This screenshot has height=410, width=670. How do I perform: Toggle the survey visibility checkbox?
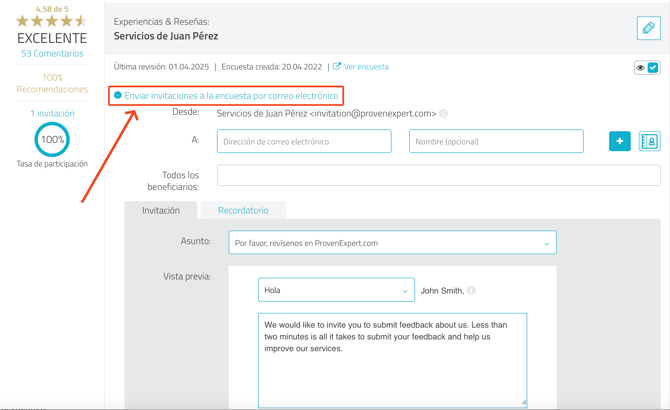tap(653, 68)
